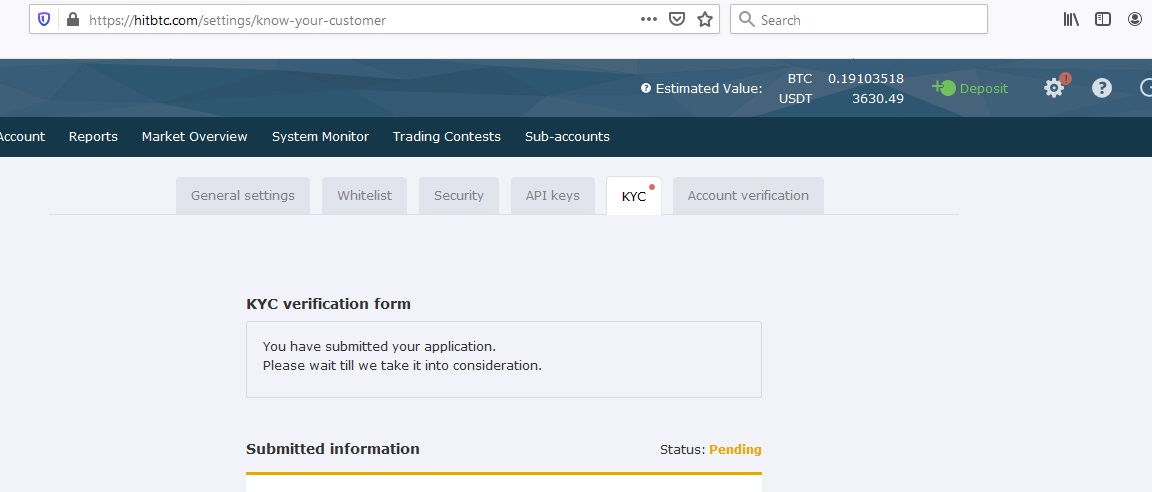
Task: Click the Pending status text
Action: [735, 449]
